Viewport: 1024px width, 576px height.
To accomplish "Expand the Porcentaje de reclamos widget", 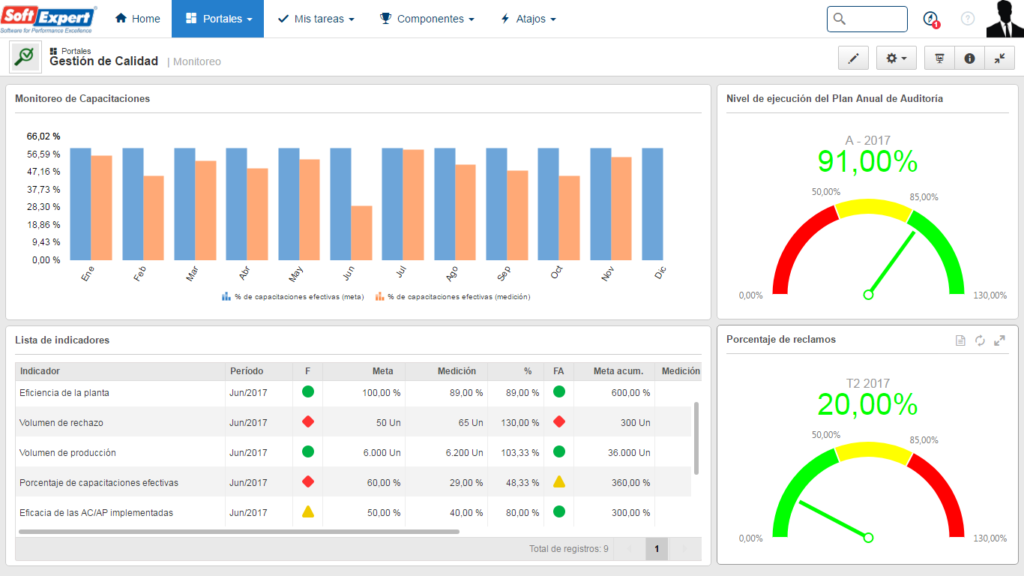I will (x=999, y=340).
